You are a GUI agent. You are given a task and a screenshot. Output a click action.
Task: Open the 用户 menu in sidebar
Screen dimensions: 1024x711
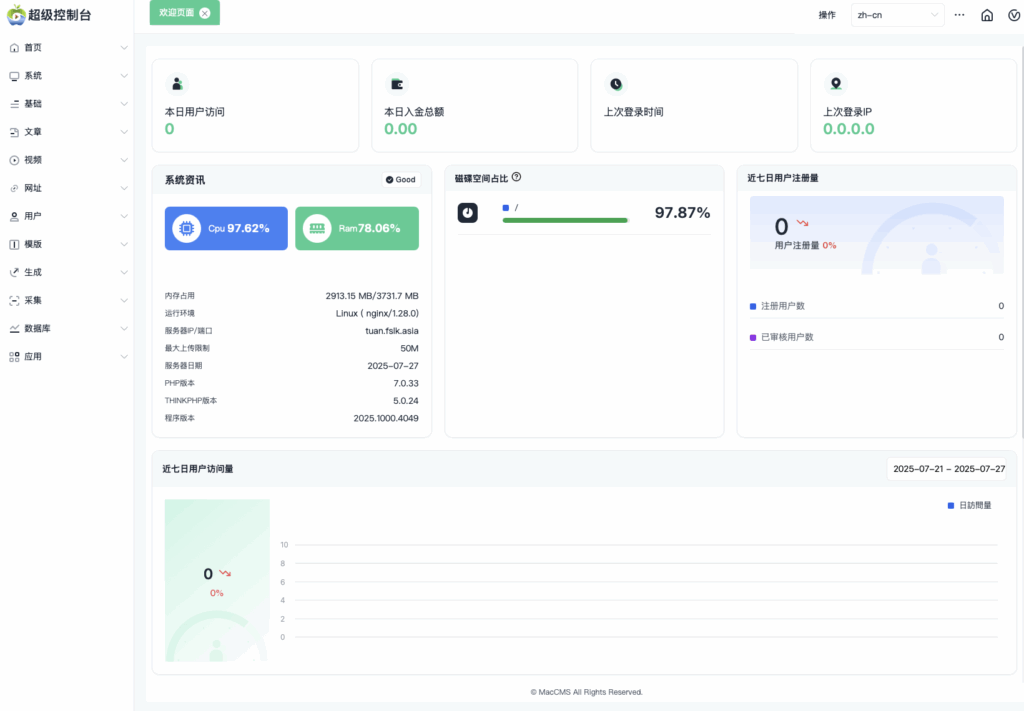point(67,216)
